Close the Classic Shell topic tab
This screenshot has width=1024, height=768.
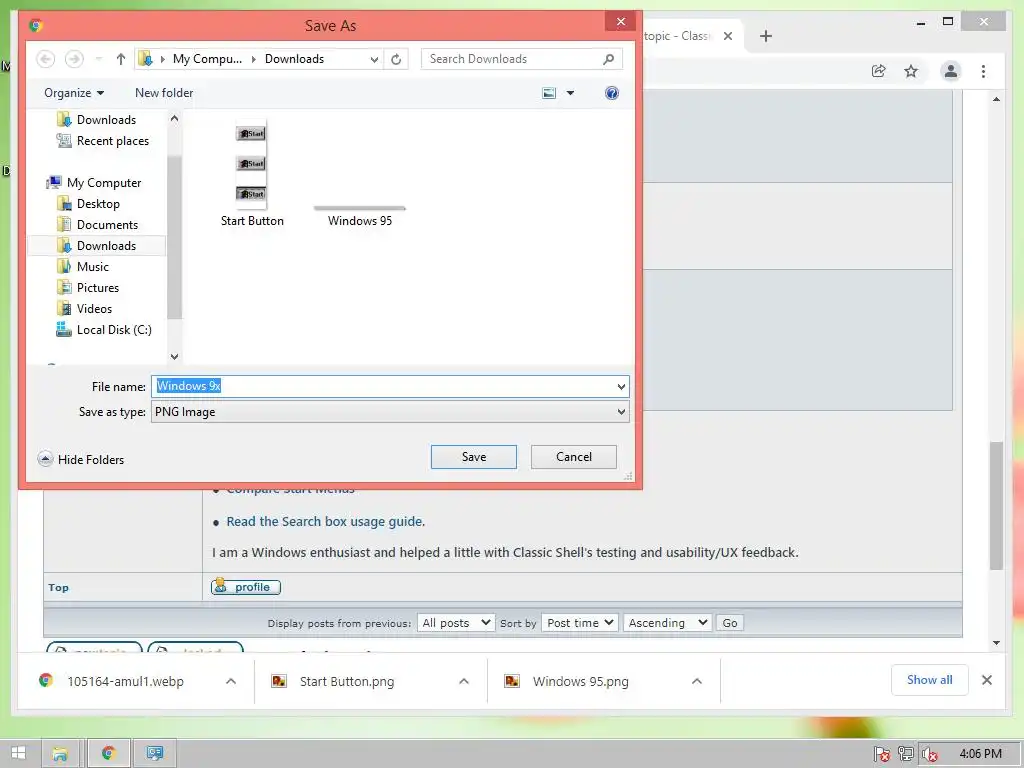[728, 36]
